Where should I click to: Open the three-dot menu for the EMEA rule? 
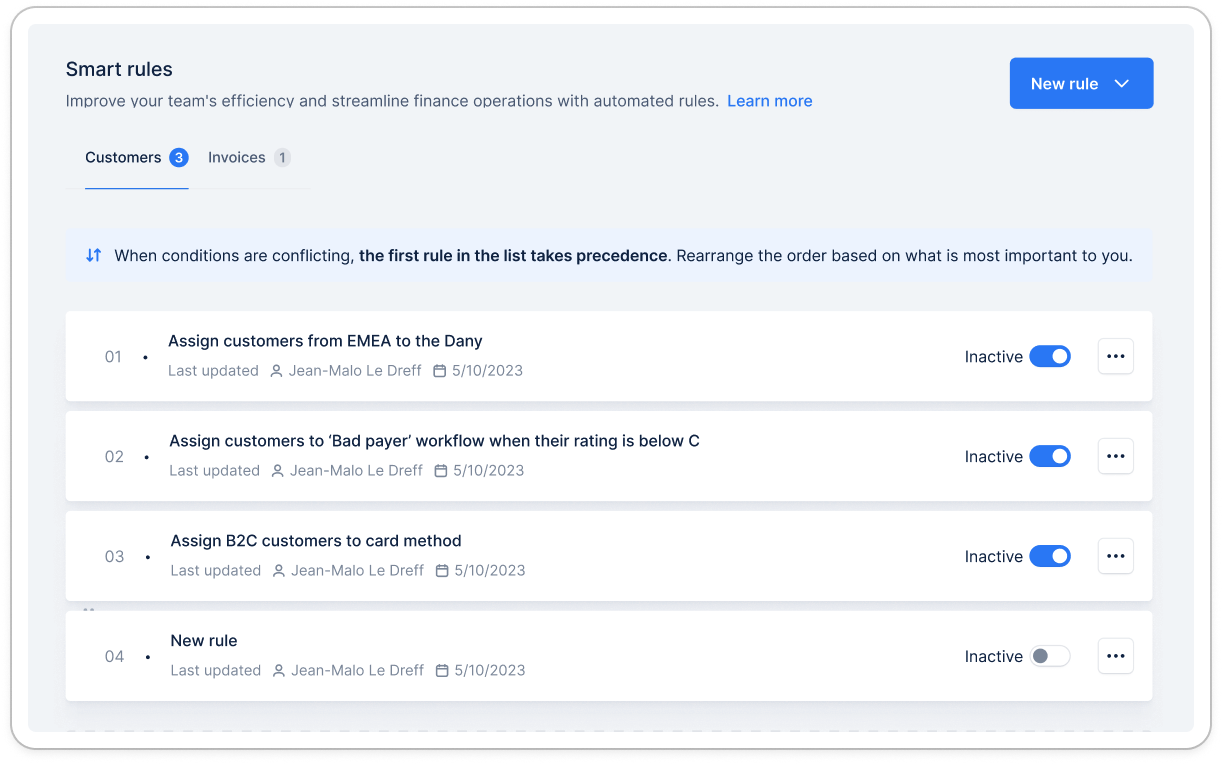pos(1115,356)
